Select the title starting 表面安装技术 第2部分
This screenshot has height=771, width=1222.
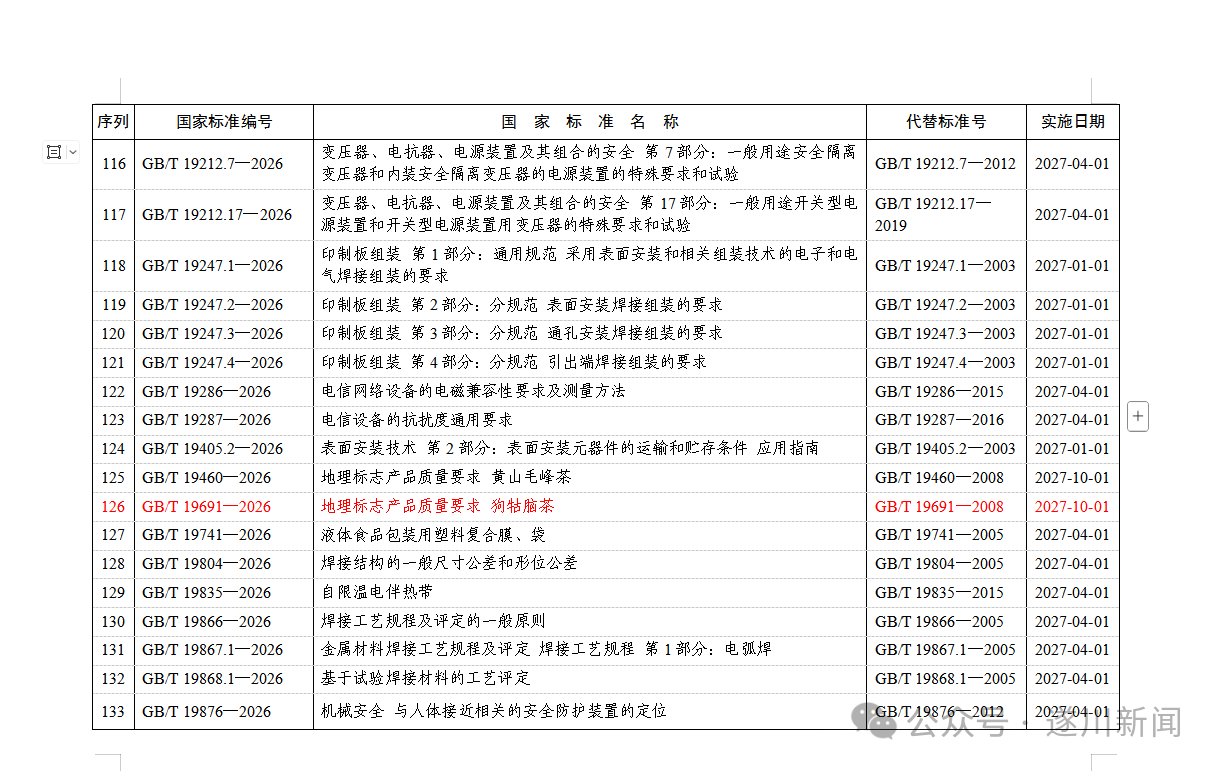tap(570, 448)
